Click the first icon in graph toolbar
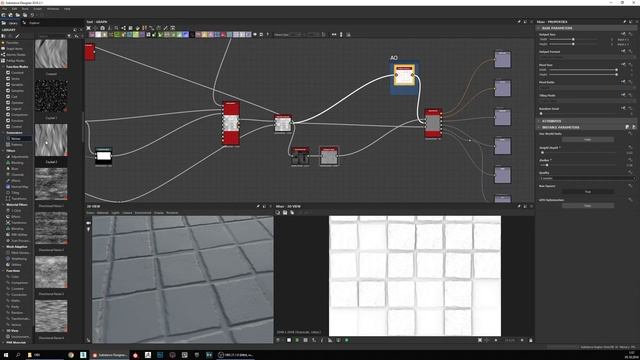Viewport: 640px width, 360px height. 88,28
